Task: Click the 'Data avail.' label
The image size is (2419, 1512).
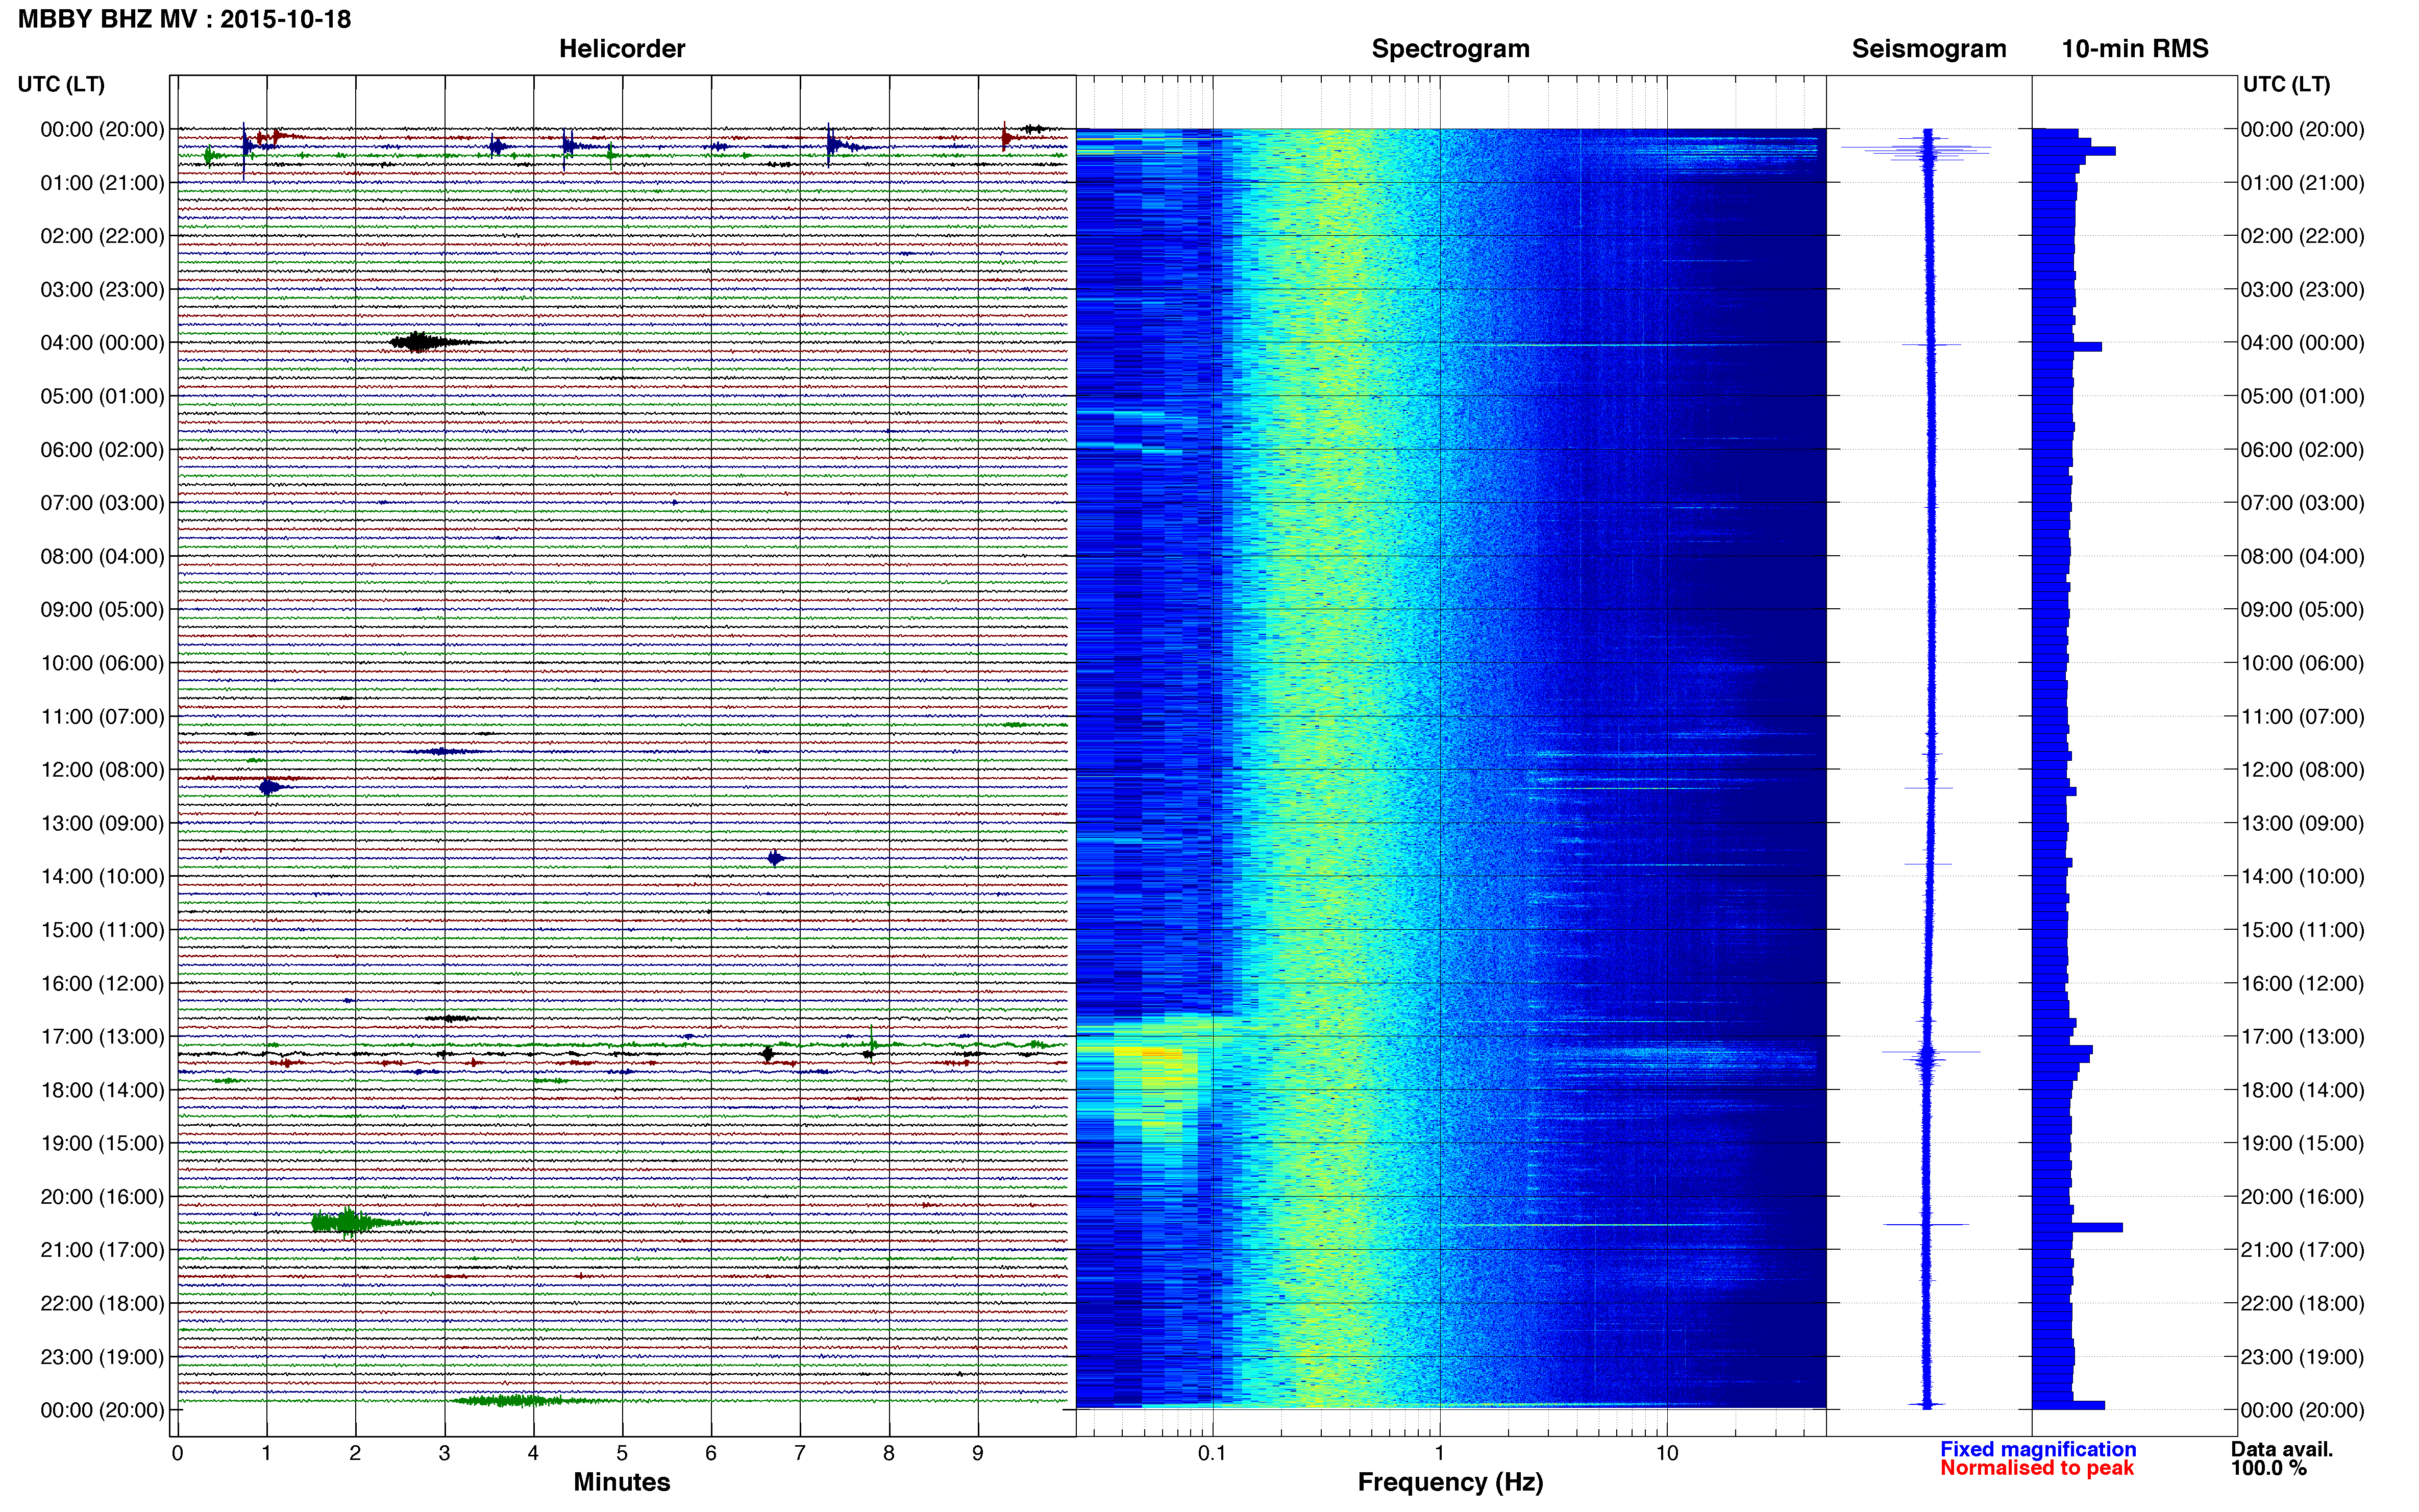Action: pos(2282,1449)
